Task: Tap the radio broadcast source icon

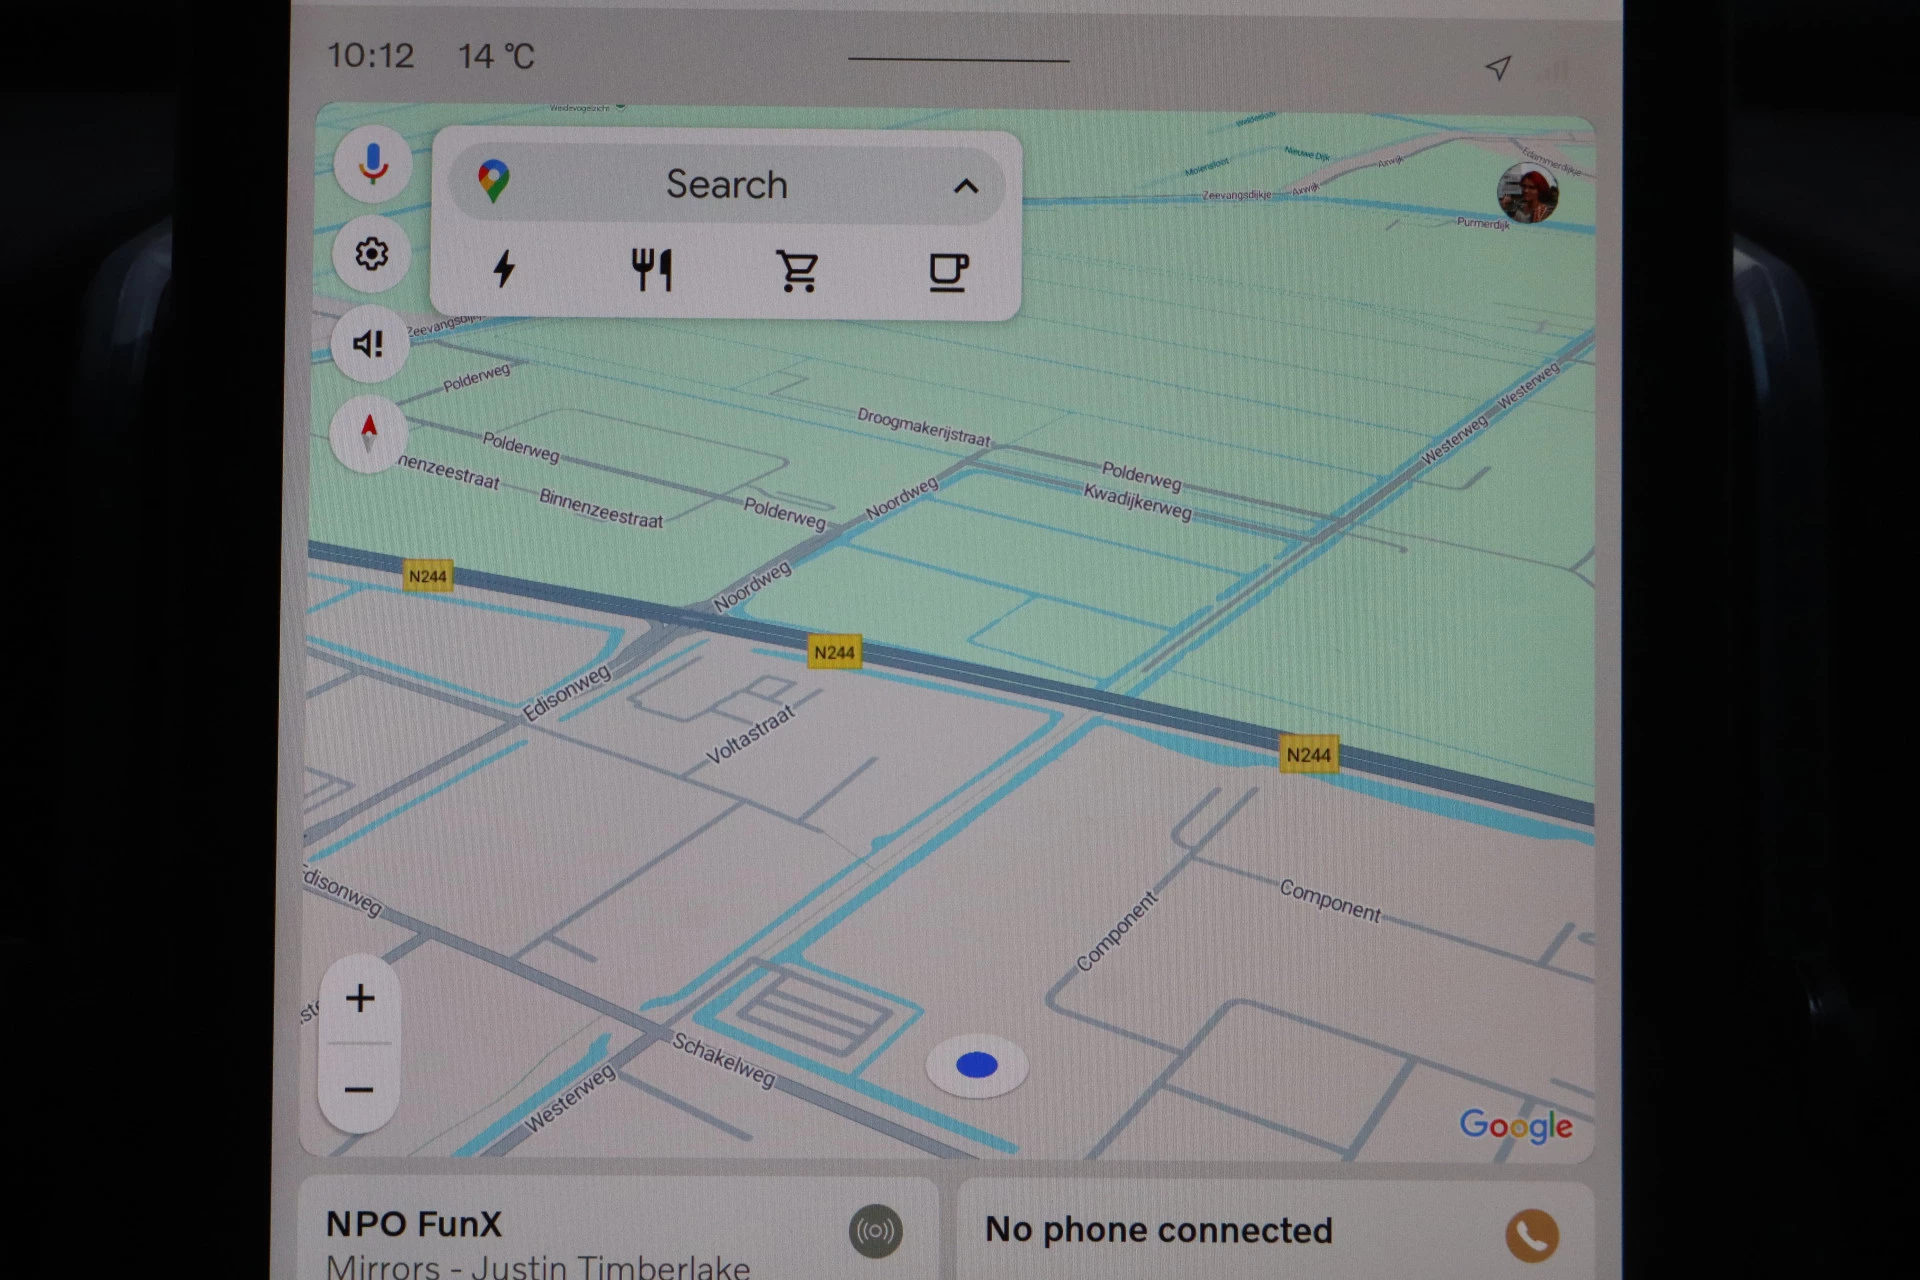Action: click(x=876, y=1231)
